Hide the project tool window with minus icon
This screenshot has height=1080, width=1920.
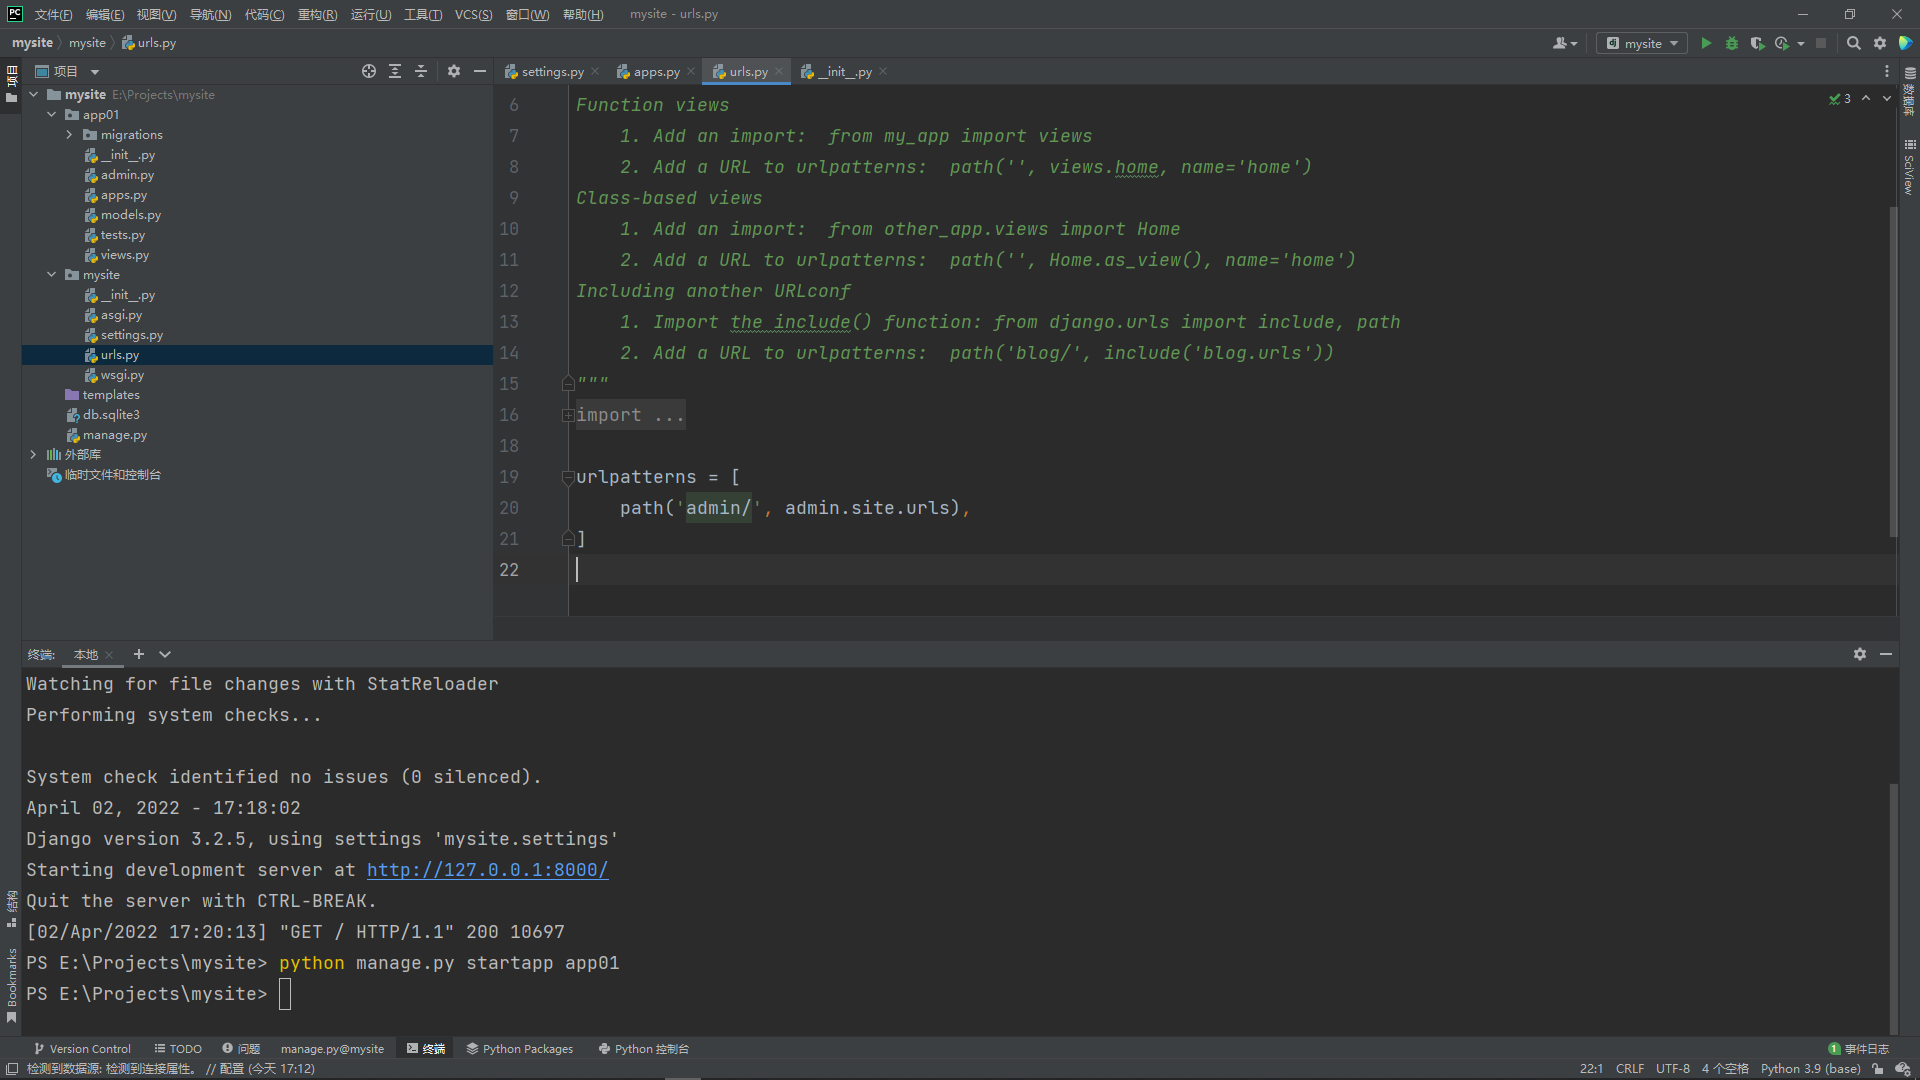pos(480,71)
